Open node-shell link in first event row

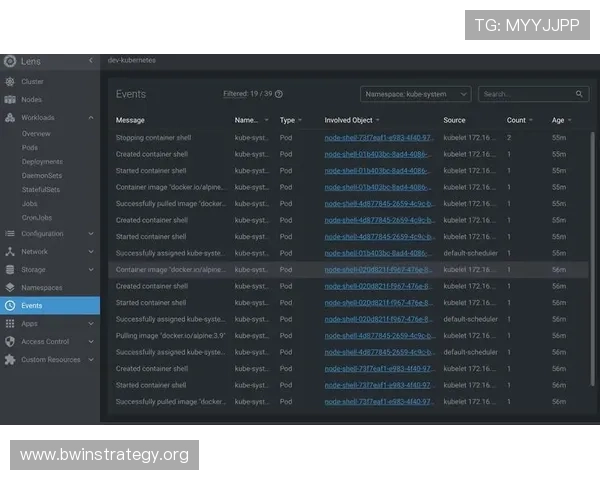(x=378, y=138)
